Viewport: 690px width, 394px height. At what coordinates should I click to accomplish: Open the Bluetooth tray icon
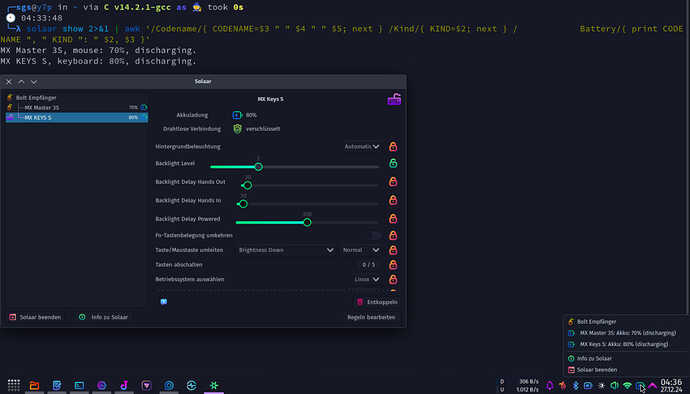pyautogui.click(x=575, y=386)
